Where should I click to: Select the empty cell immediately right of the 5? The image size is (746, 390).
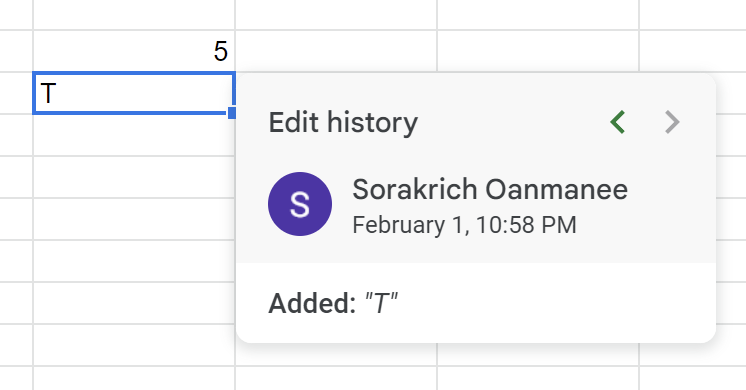coord(336,51)
